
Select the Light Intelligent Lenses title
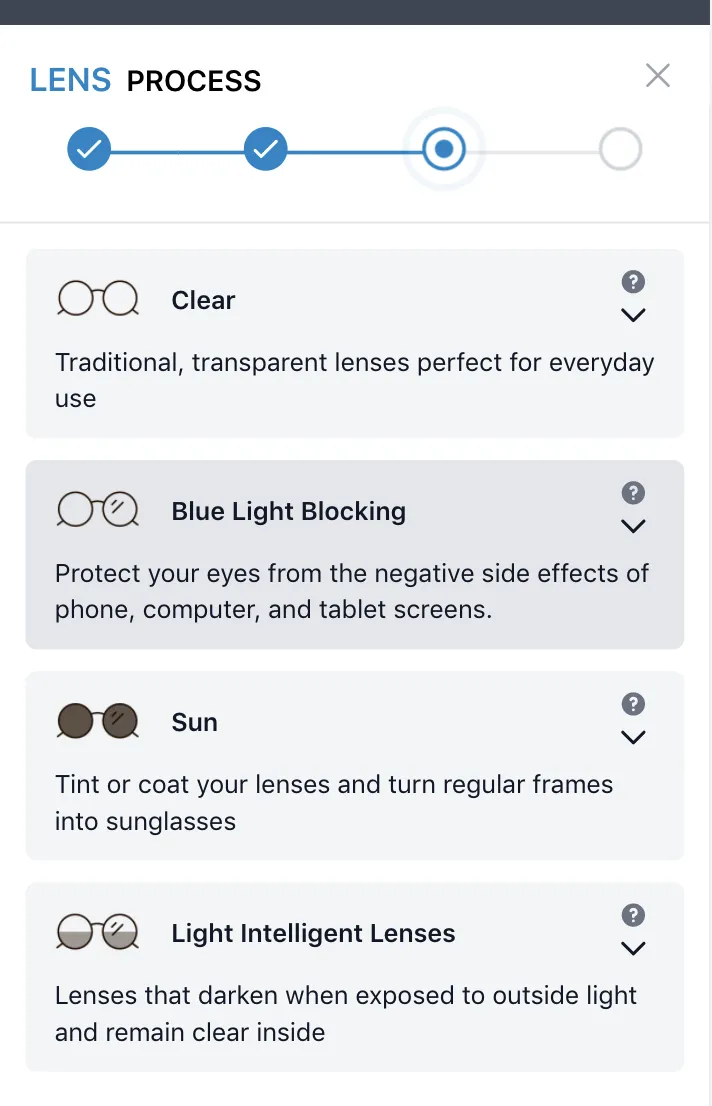(313, 933)
